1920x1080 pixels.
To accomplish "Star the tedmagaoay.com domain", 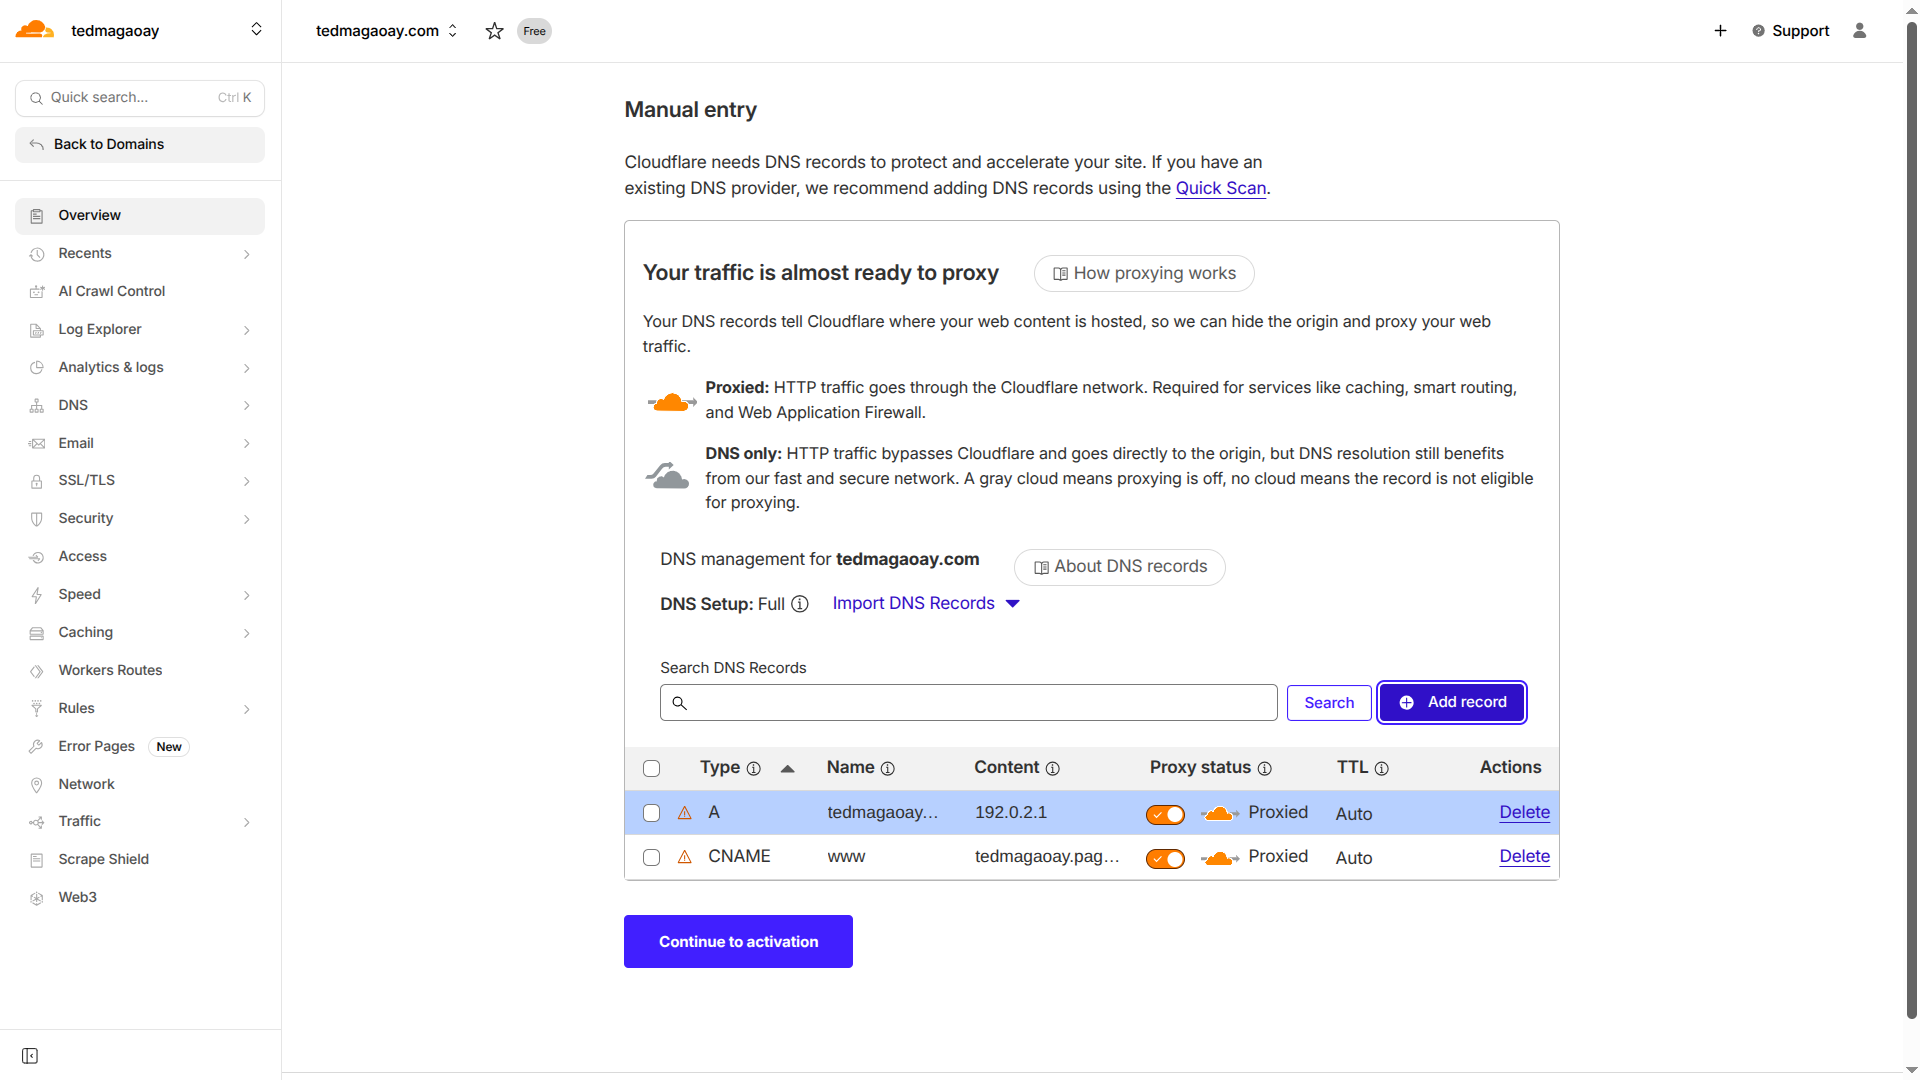I will (494, 31).
